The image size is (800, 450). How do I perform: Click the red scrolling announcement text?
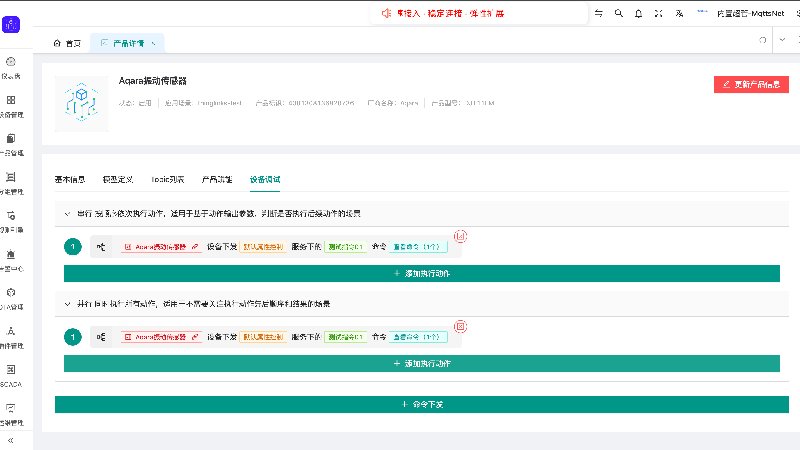[x=450, y=13]
